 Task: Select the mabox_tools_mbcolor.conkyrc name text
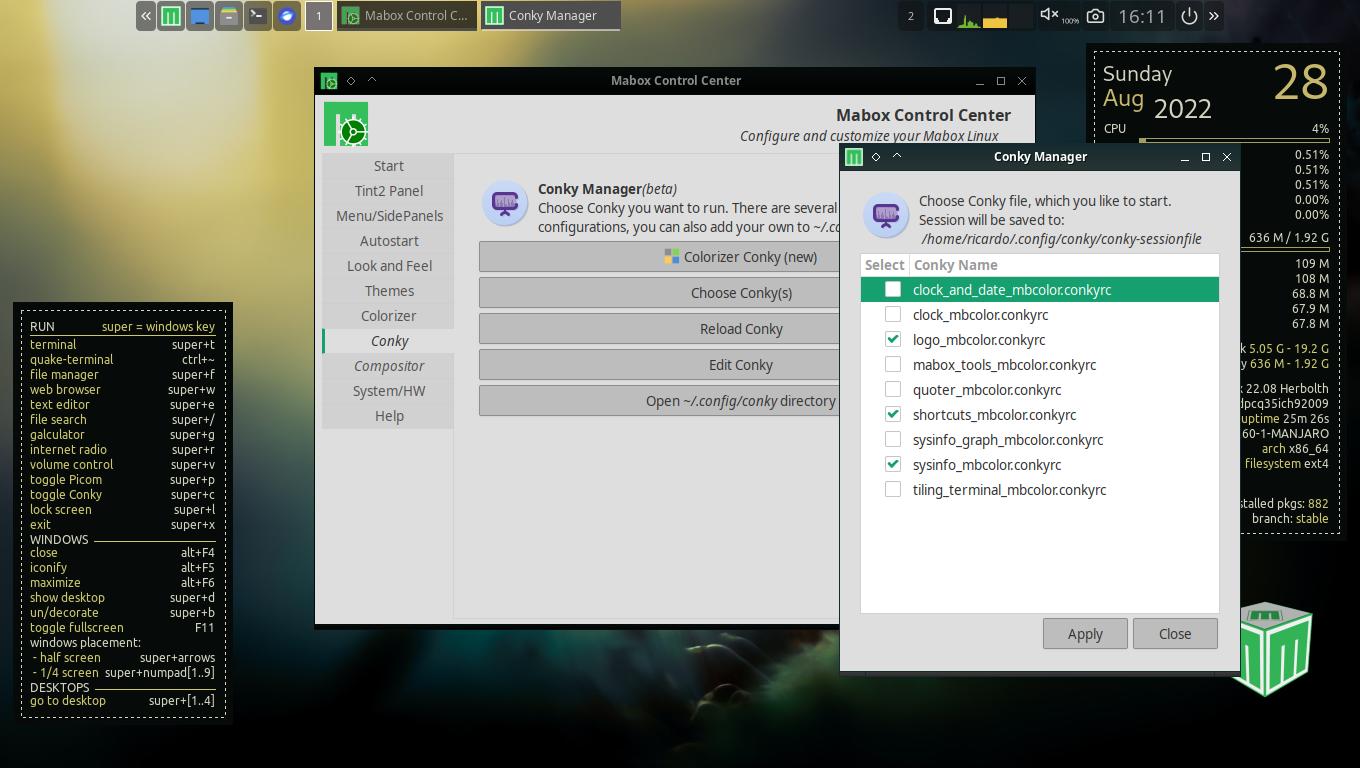1004,365
